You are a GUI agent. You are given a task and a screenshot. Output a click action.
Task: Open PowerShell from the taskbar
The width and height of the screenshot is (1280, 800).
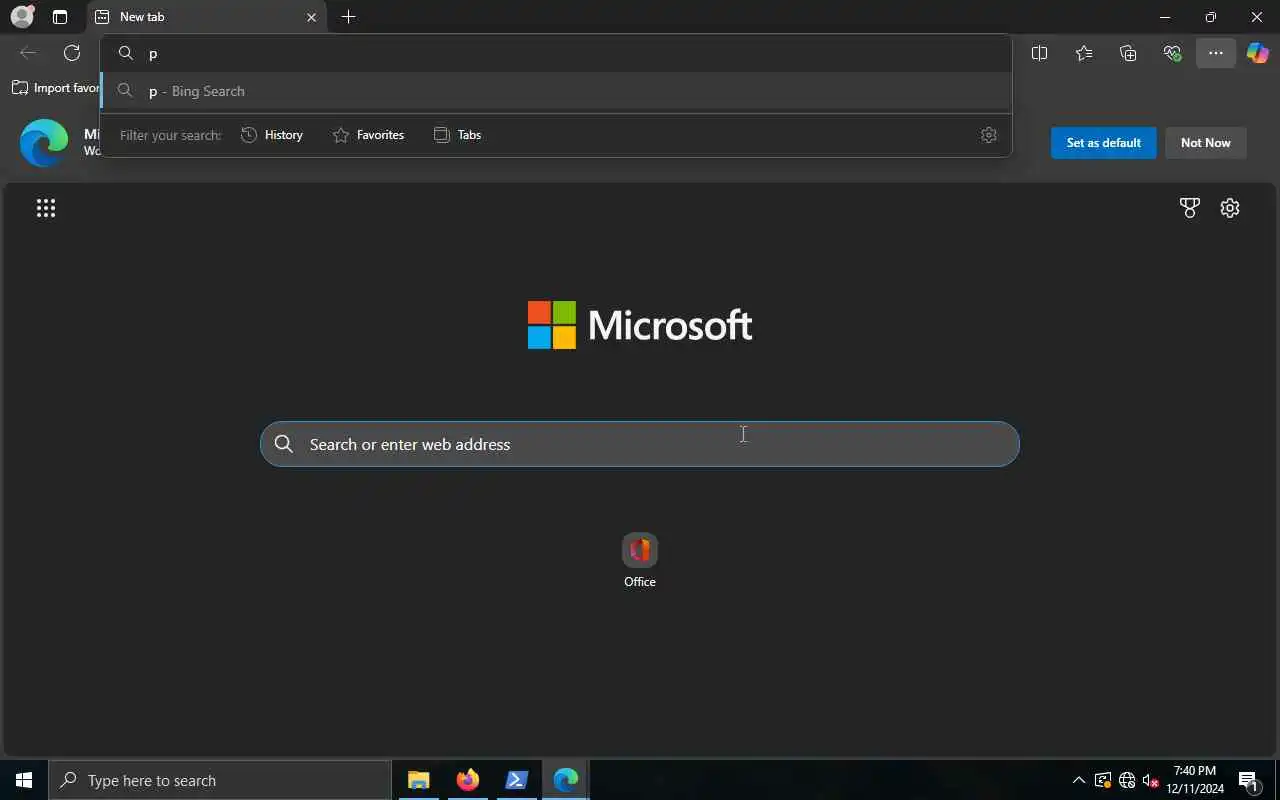point(516,780)
